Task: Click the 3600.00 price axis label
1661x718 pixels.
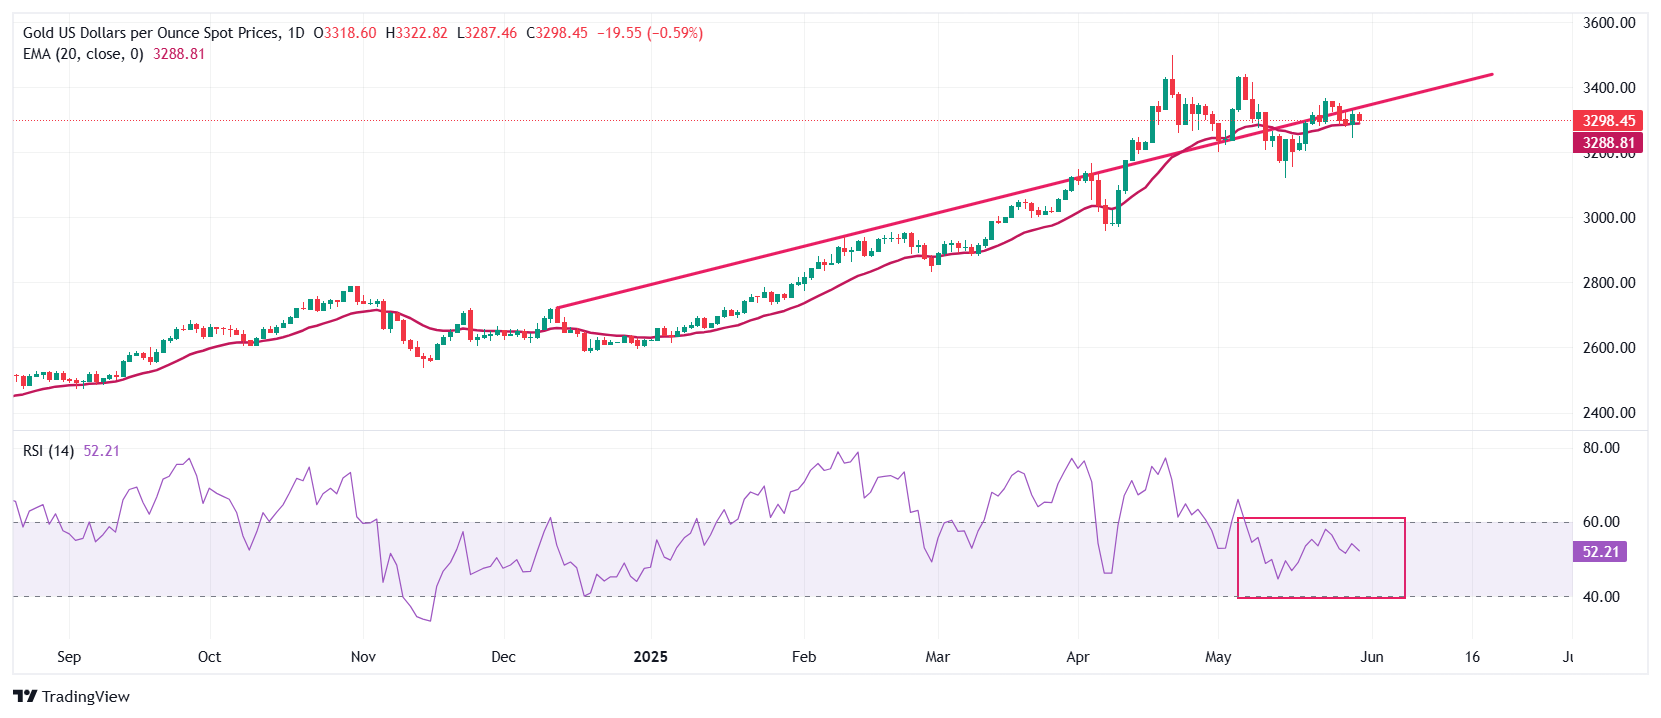Action: click(x=1609, y=23)
